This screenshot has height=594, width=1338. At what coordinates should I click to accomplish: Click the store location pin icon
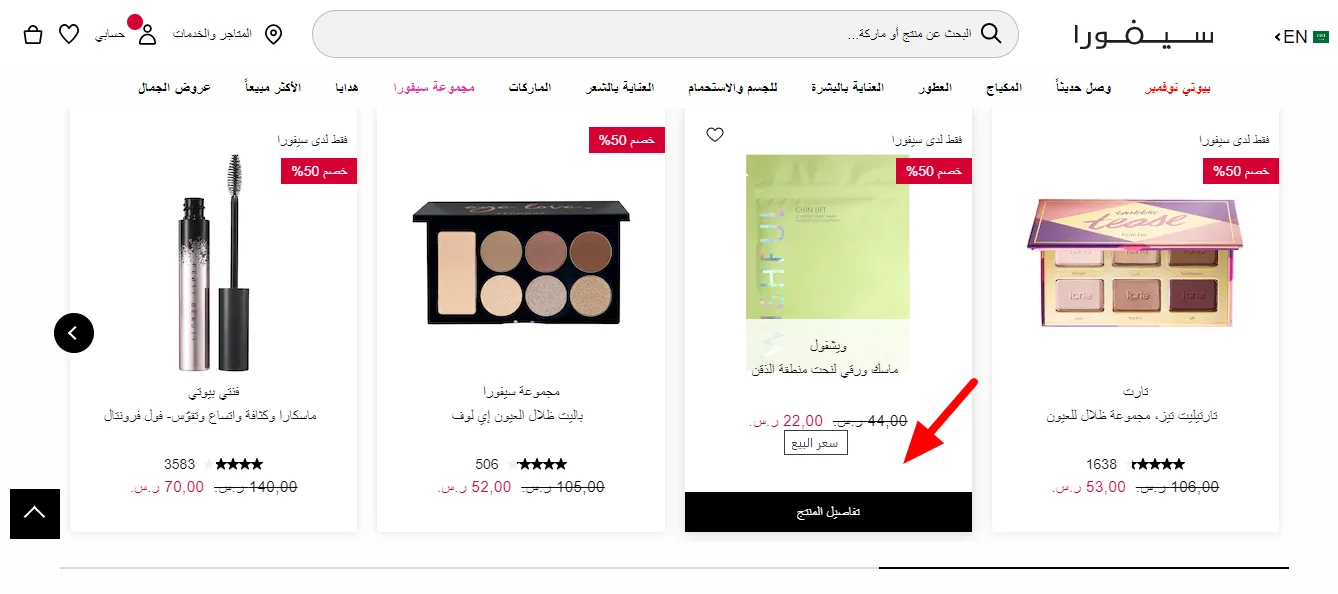pos(273,34)
